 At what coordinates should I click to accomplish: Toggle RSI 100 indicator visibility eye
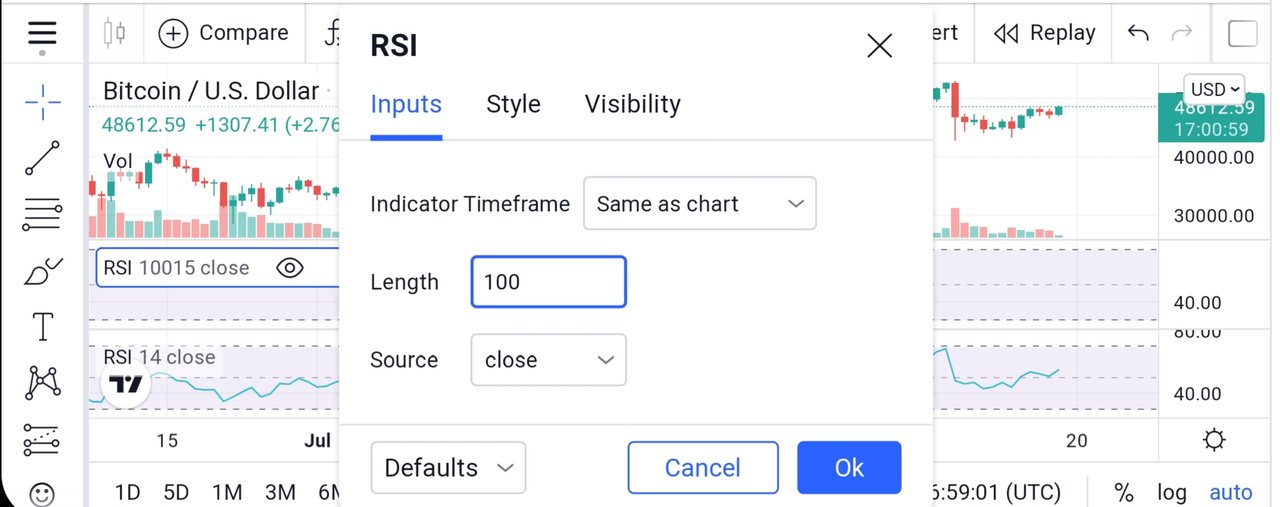click(290, 268)
